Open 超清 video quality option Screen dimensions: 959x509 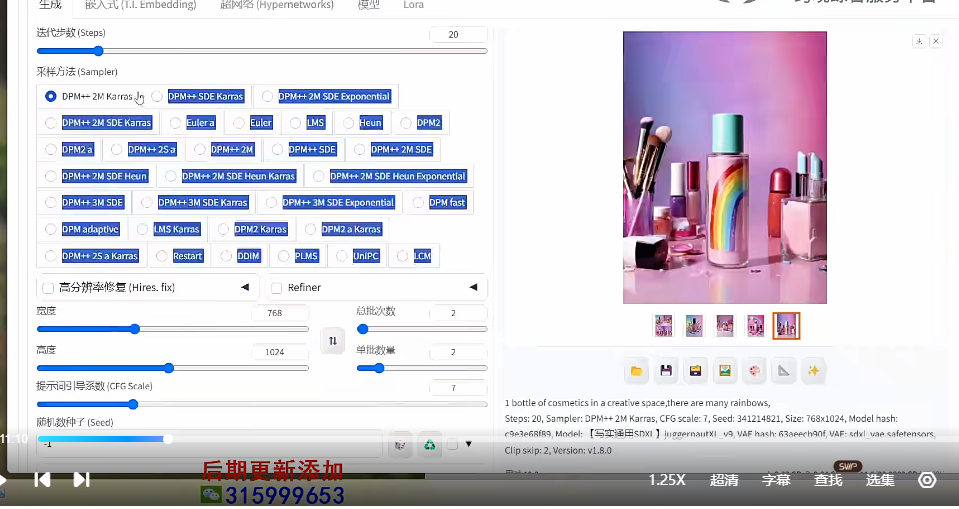[x=724, y=480]
